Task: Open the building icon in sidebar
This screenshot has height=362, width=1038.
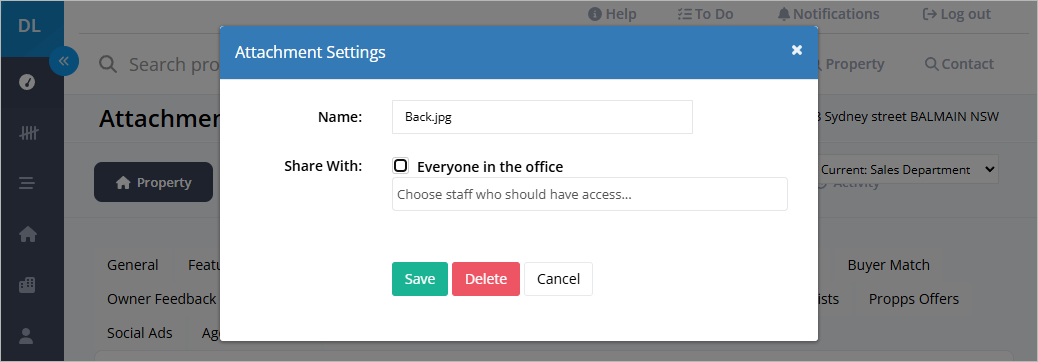Action: pyautogui.click(x=27, y=285)
